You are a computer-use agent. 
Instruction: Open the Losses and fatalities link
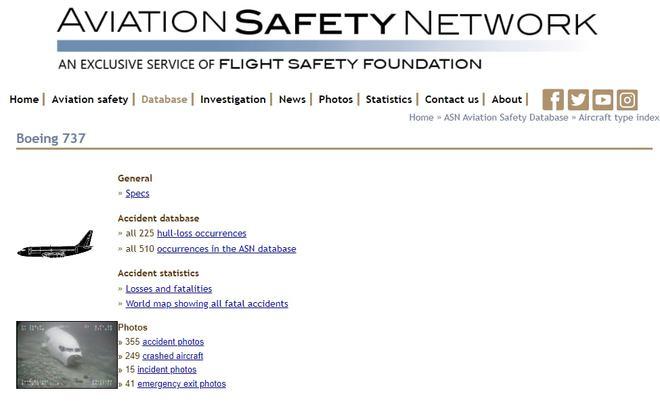[169, 289]
